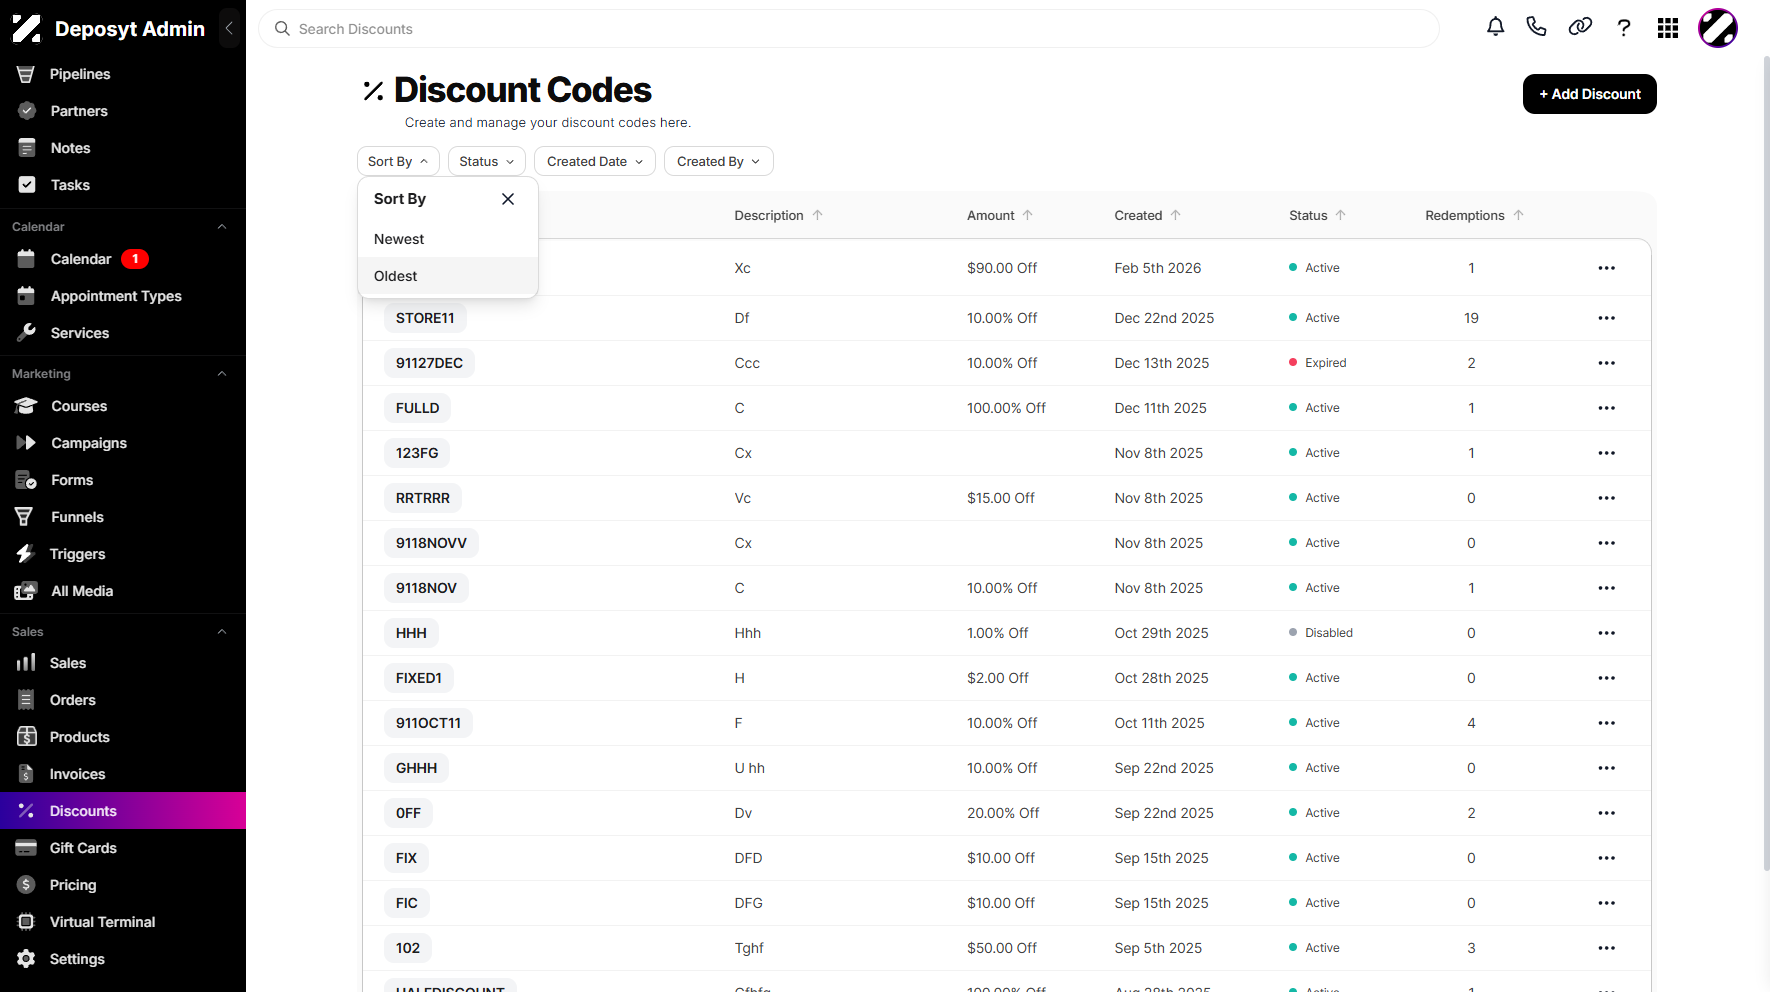Open actions menu for HHH row
This screenshot has width=1770, height=992.
click(1607, 633)
